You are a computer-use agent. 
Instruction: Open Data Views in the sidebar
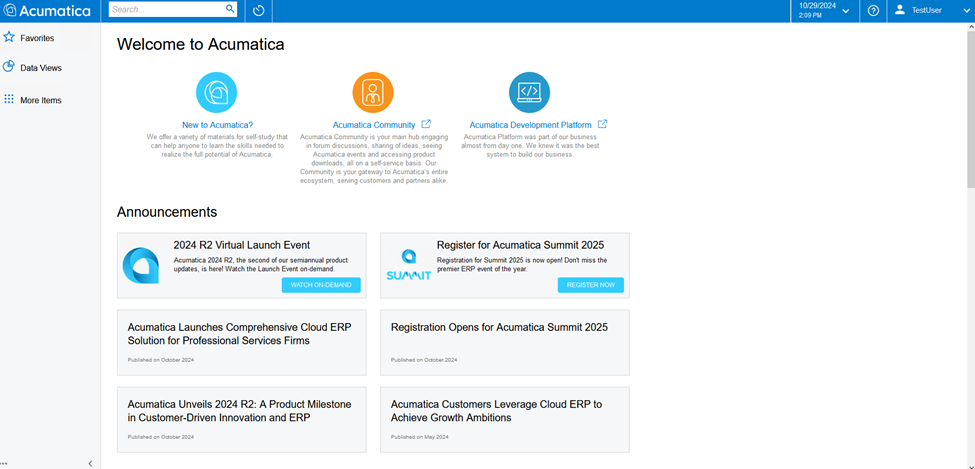[41, 68]
